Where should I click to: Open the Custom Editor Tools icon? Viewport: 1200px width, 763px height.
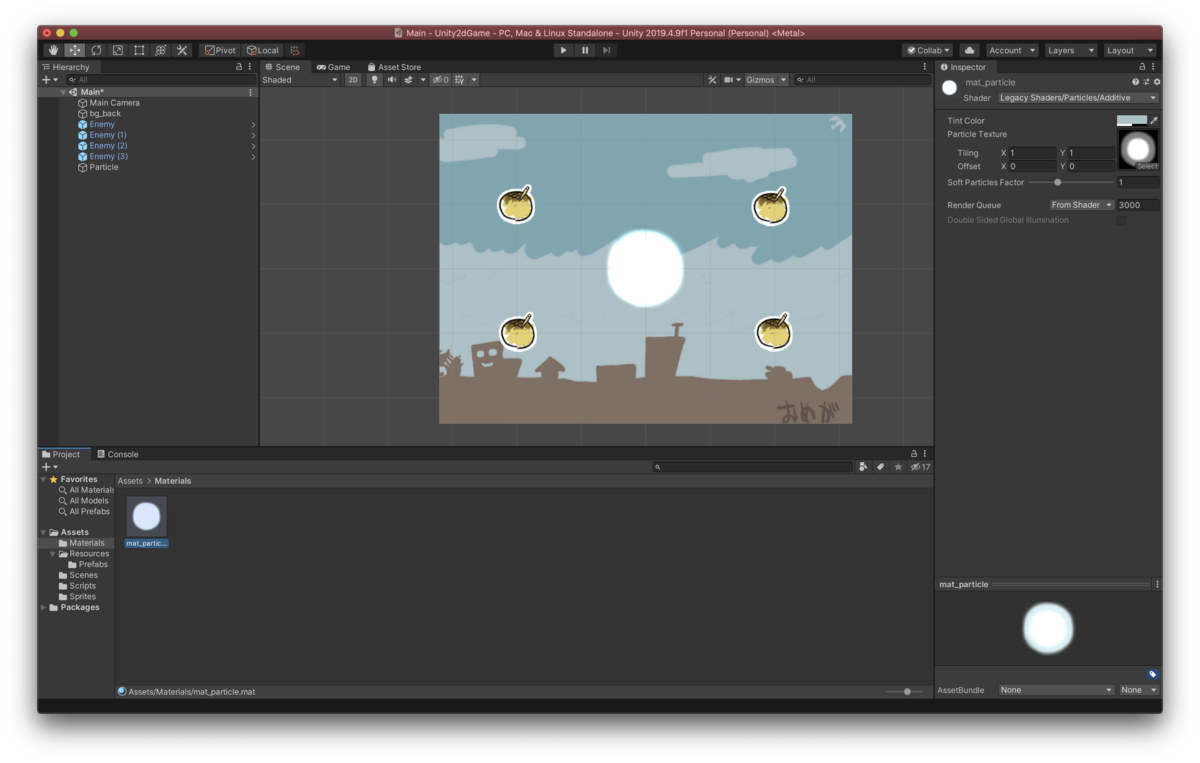pos(183,50)
